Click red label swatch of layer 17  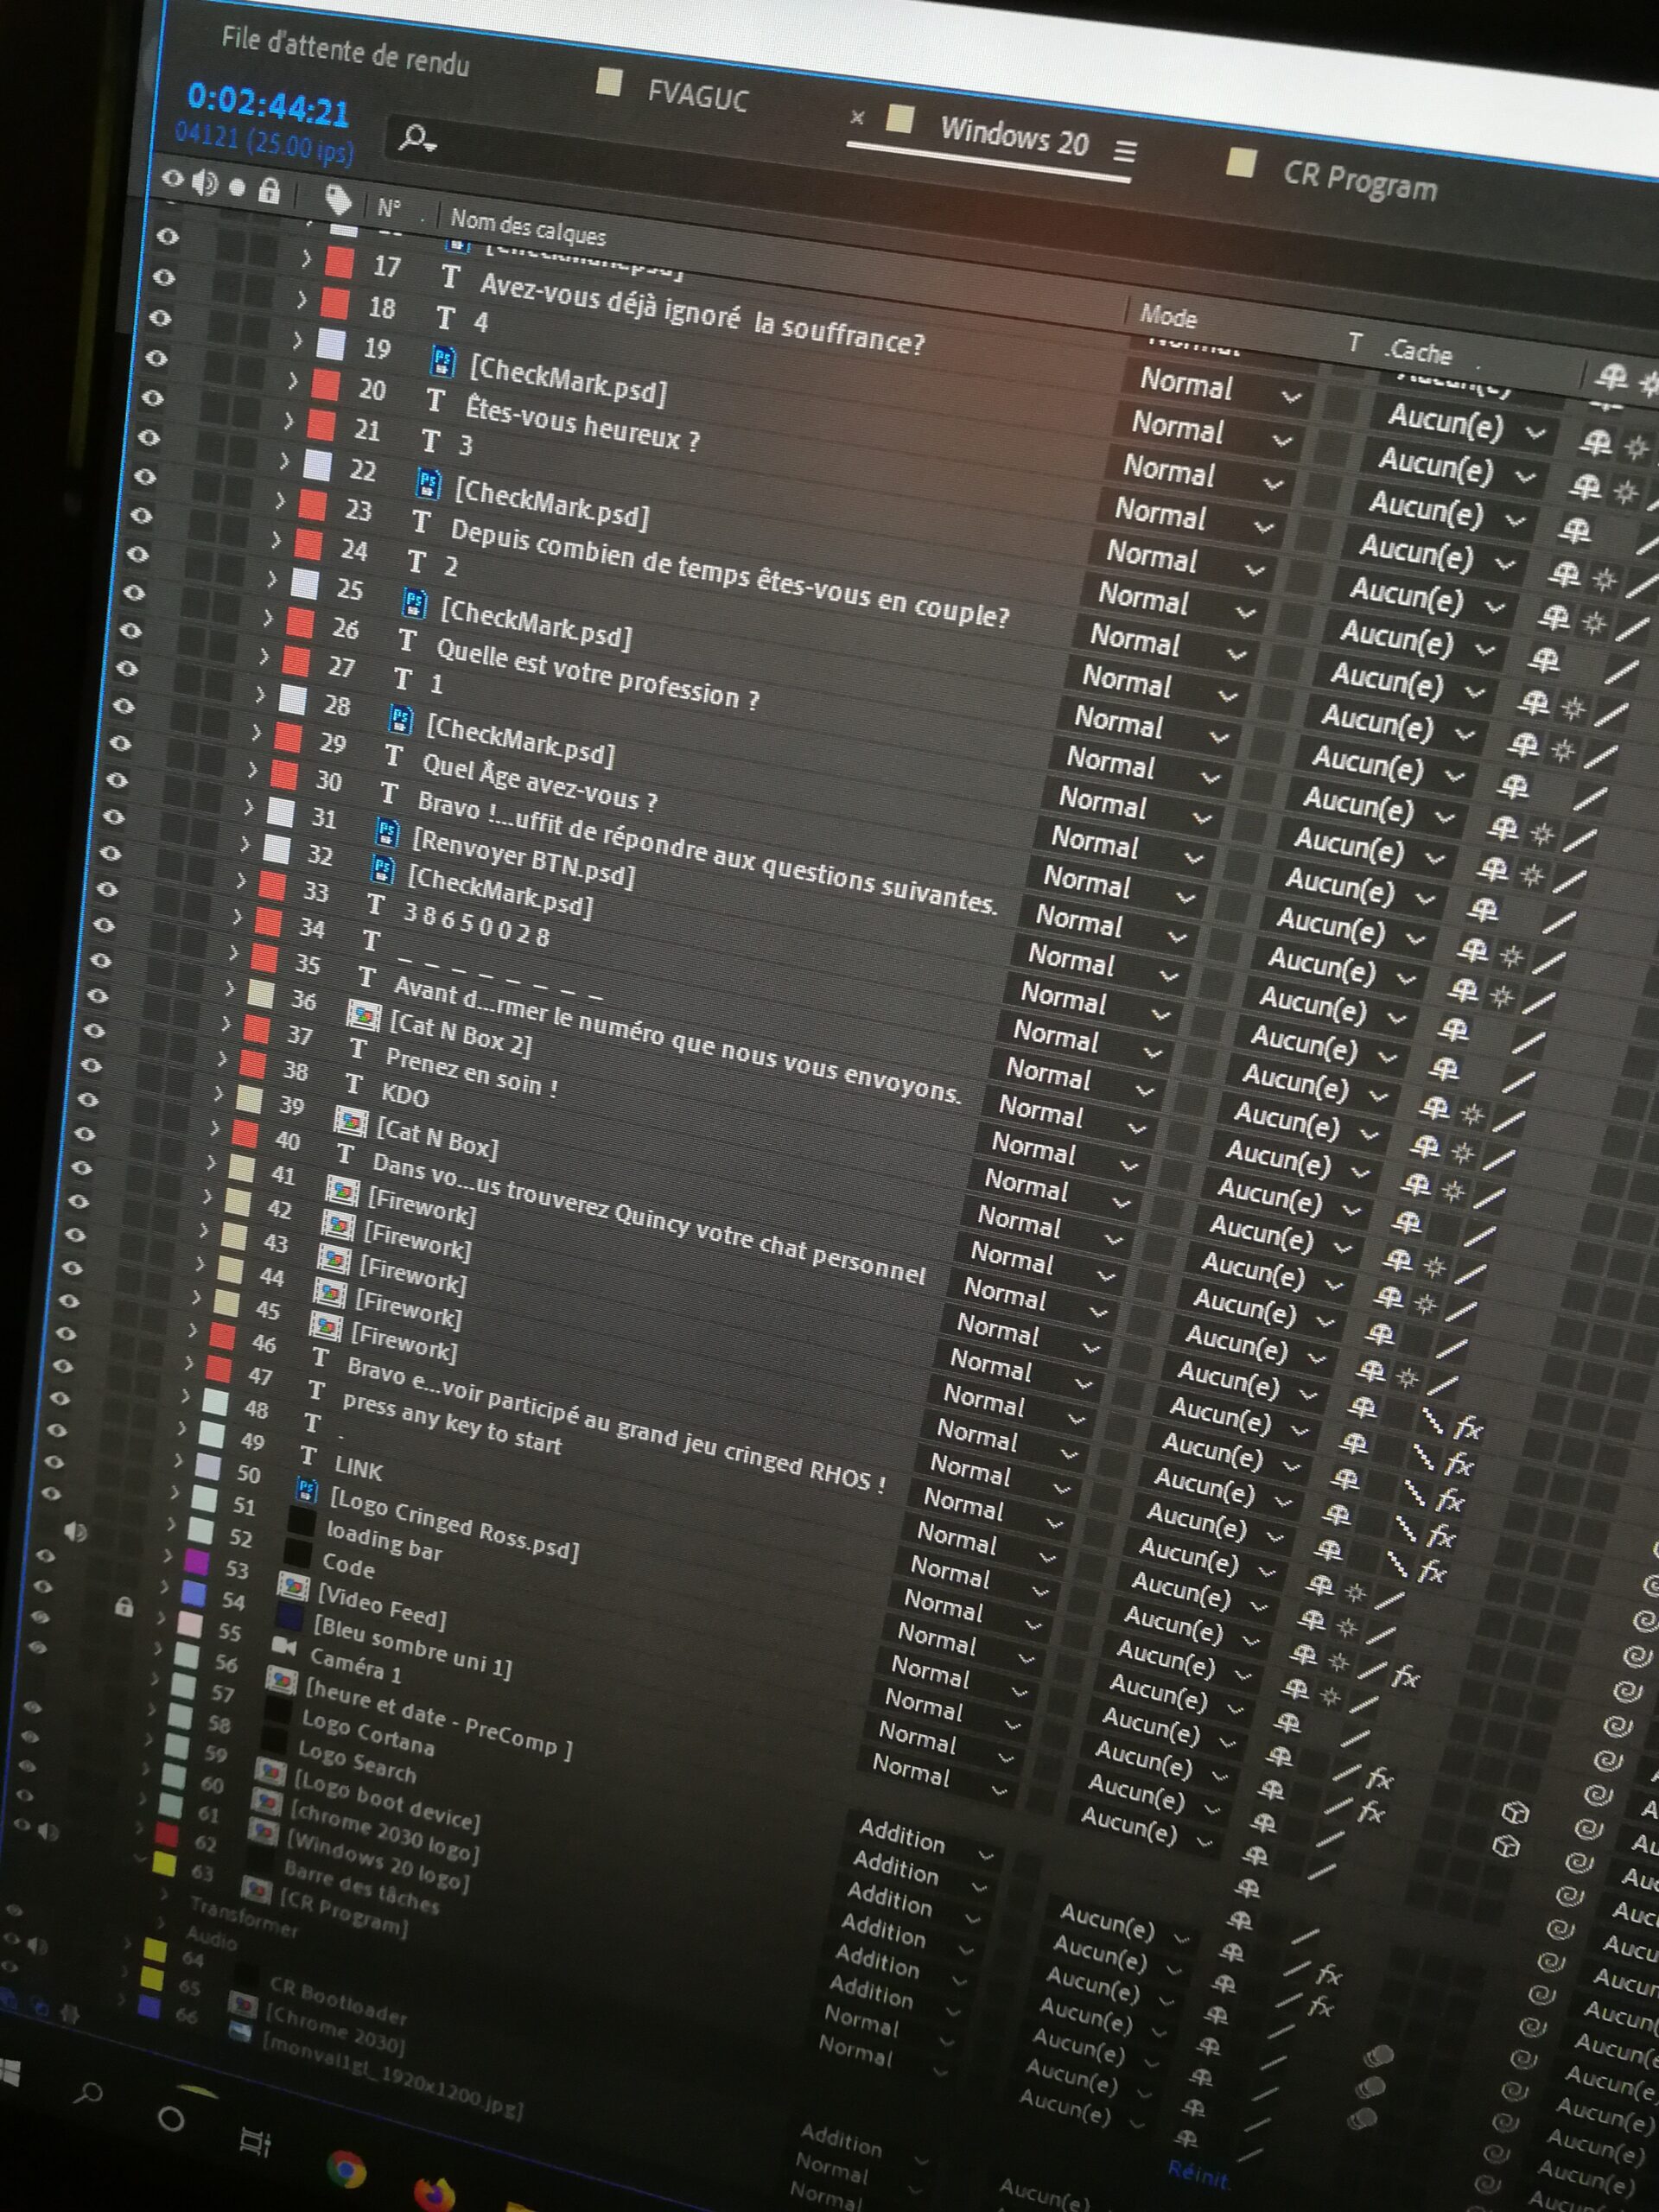(340, 263)
